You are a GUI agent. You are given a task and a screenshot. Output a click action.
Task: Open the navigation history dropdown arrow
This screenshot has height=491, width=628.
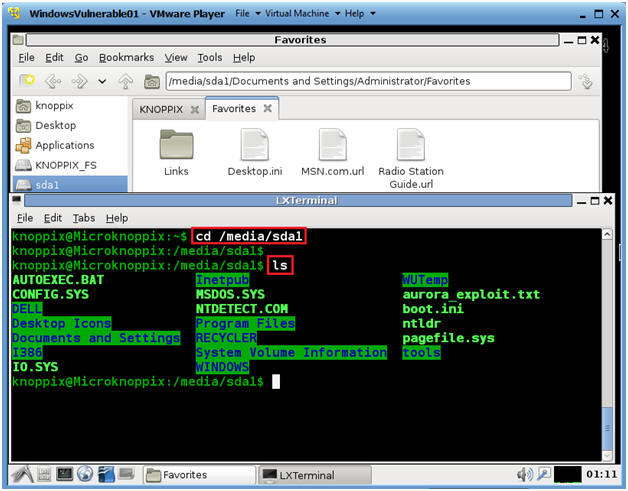102,81
